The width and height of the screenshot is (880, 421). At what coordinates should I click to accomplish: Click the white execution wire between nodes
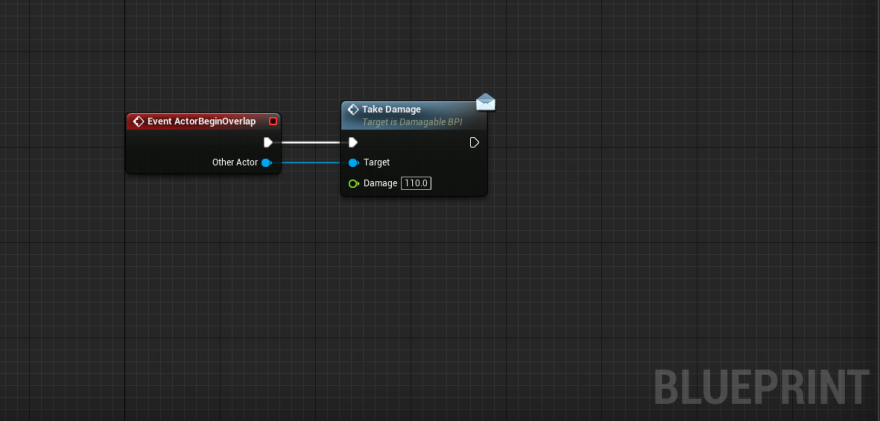tap(309, 142)
